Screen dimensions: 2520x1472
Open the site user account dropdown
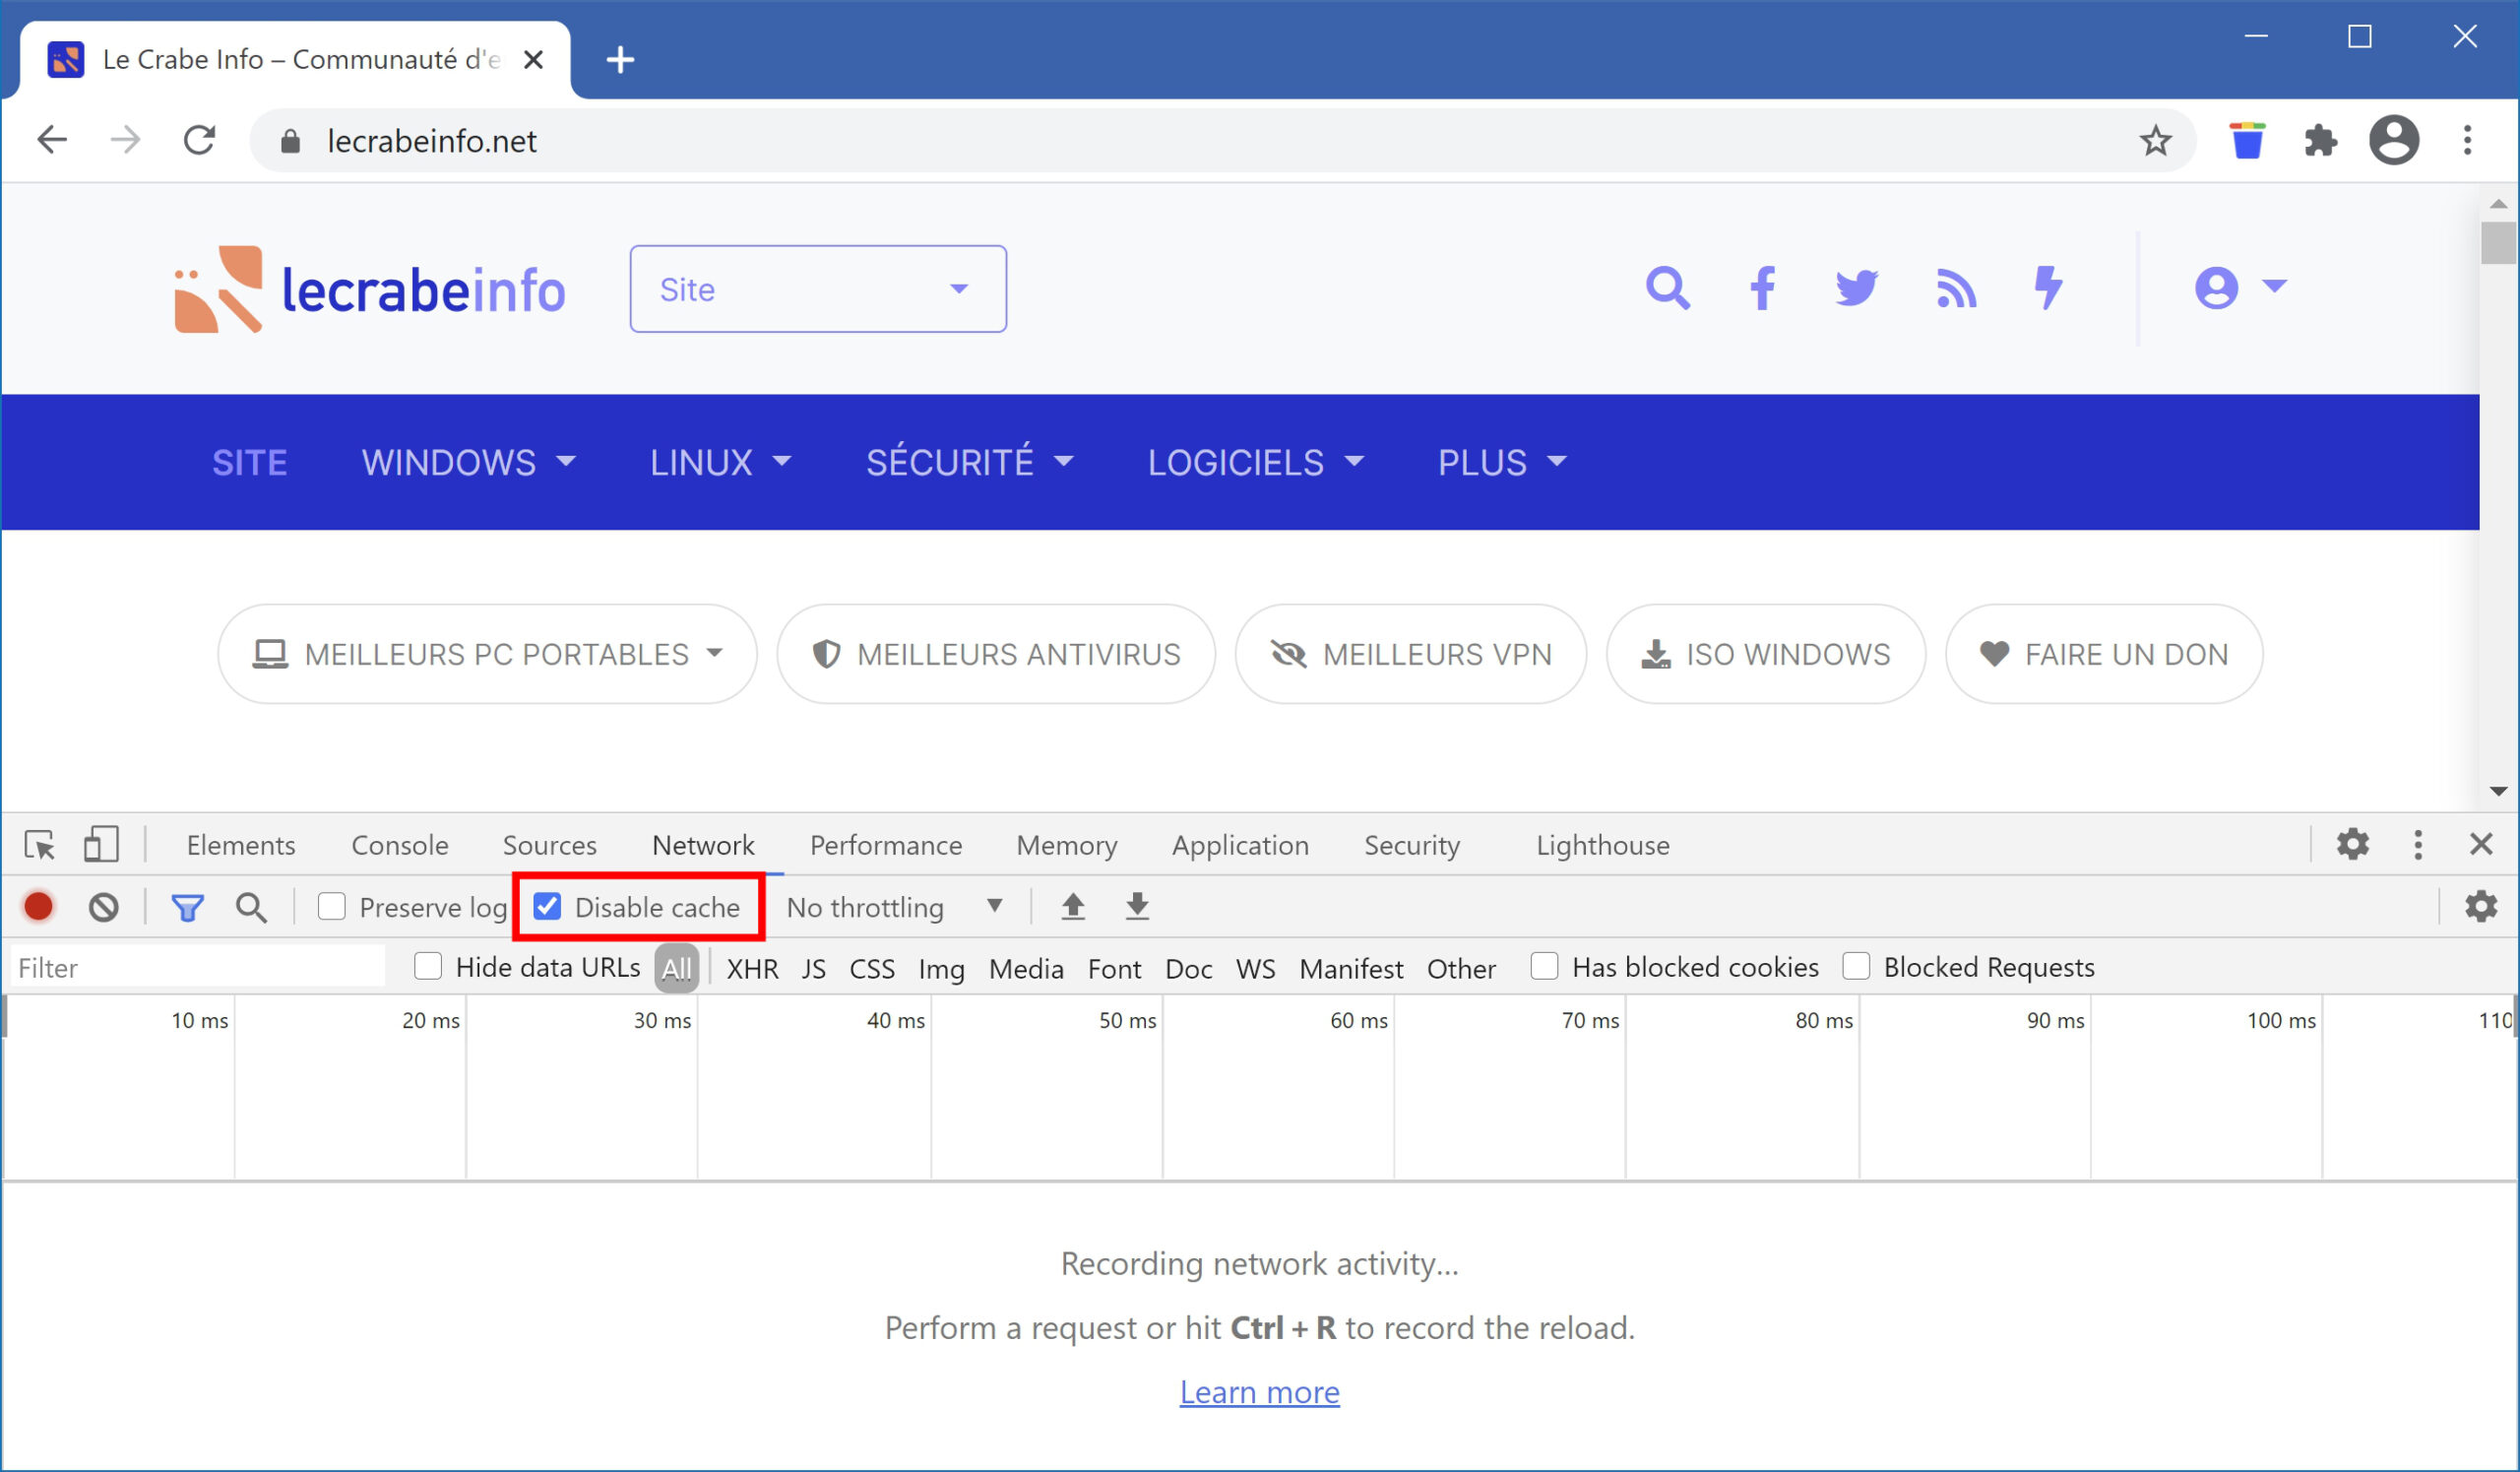click(2240, 288)
